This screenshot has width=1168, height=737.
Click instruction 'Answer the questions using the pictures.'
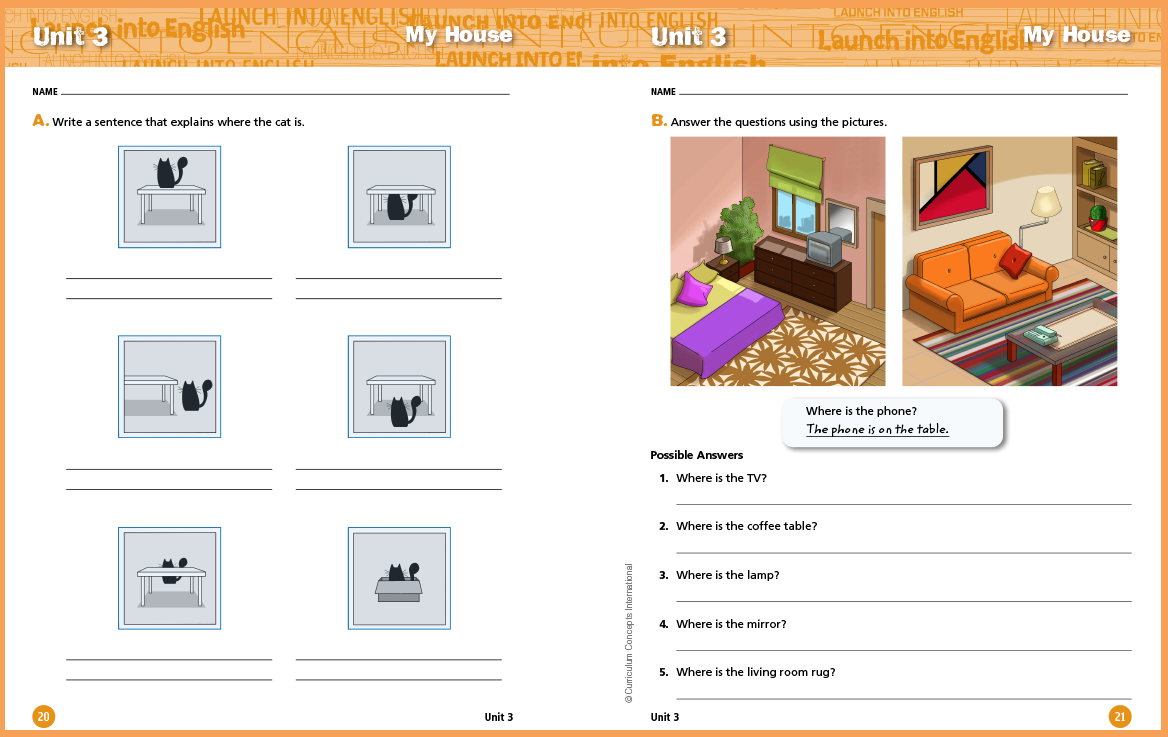(x=778, y=122)
